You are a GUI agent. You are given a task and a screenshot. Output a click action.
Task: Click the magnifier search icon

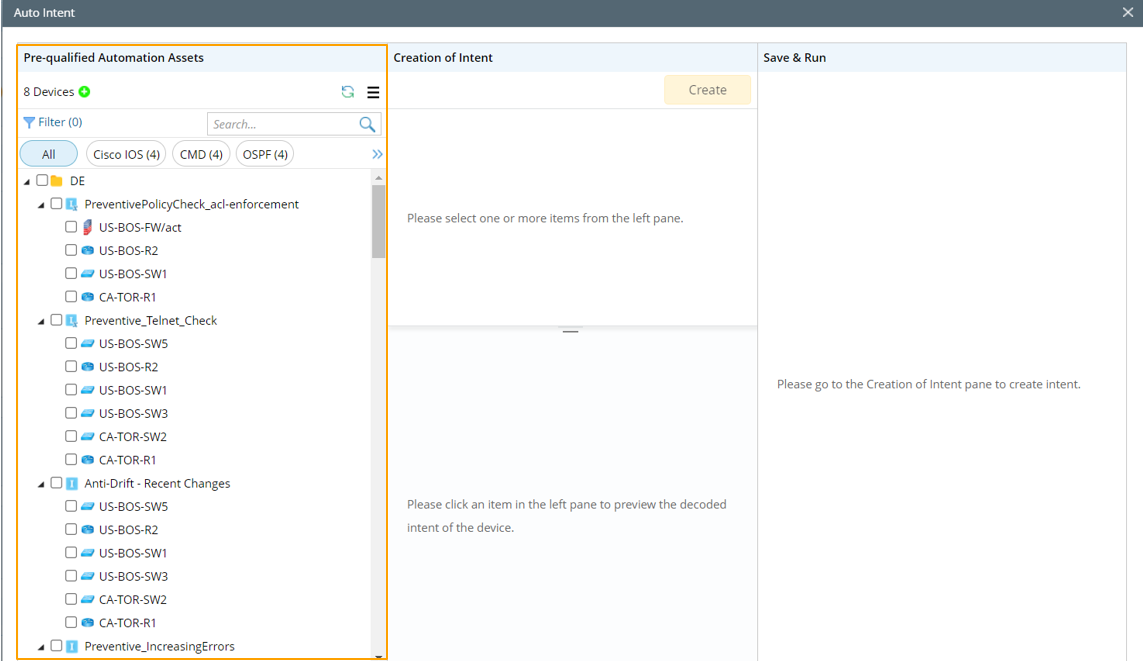(x=367, y=124)
